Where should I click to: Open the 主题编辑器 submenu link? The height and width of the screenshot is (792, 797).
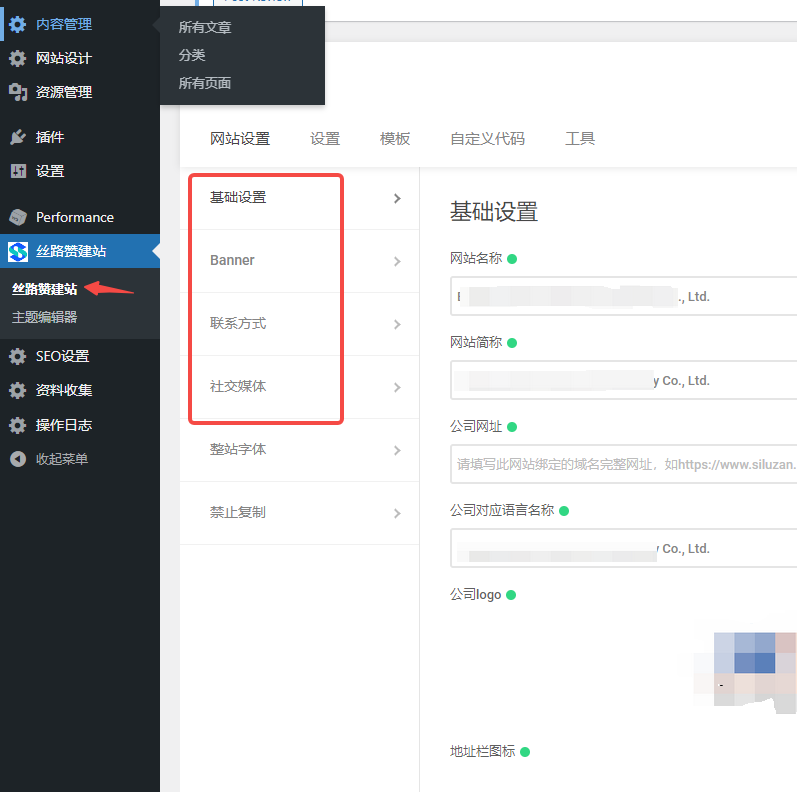[x=44, y=317]
